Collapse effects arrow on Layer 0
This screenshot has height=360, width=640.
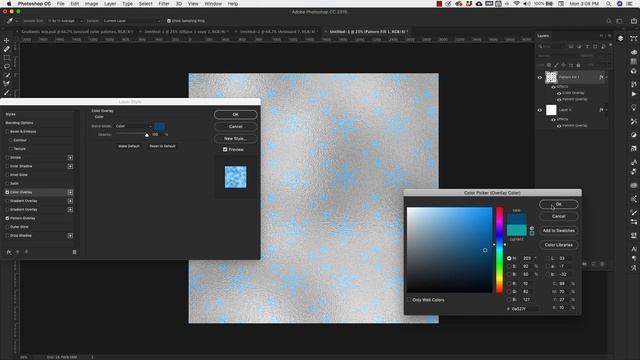pos(606,110)
